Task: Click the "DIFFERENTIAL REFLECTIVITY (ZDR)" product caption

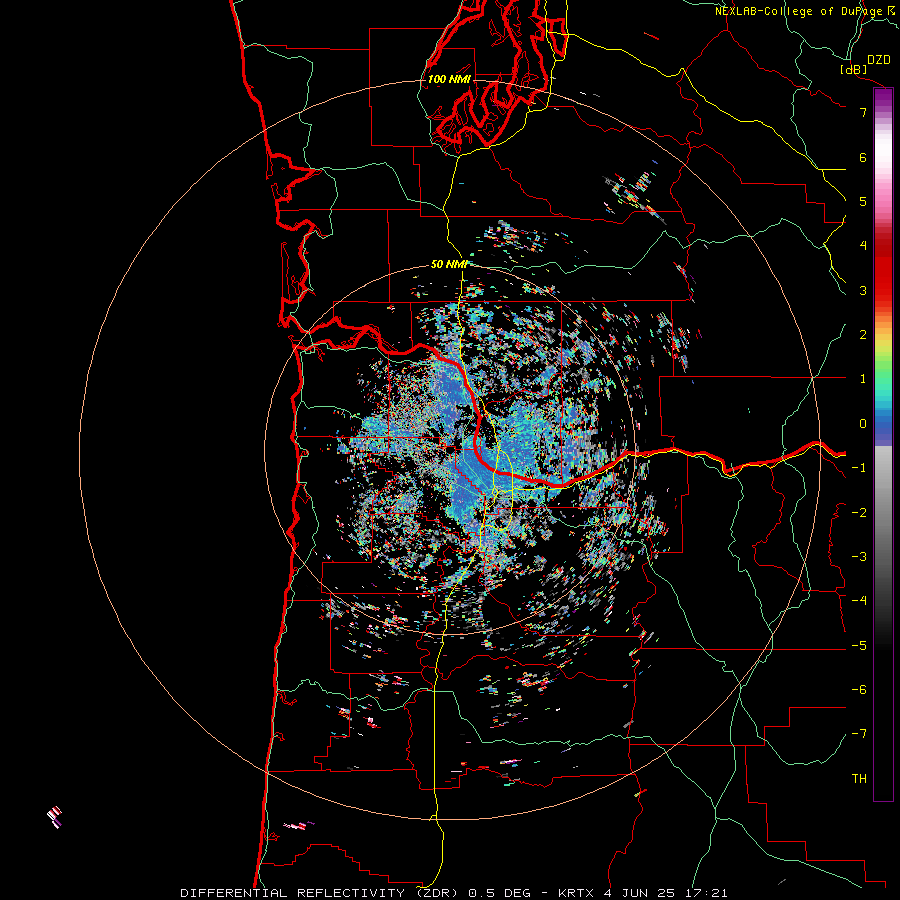Action: 320,893
